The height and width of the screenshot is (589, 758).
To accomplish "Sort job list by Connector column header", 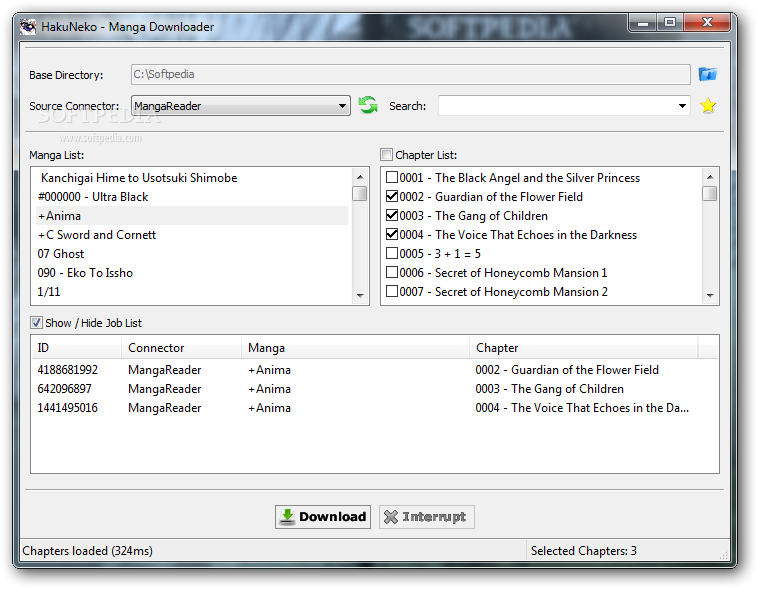I will (181, 348).
